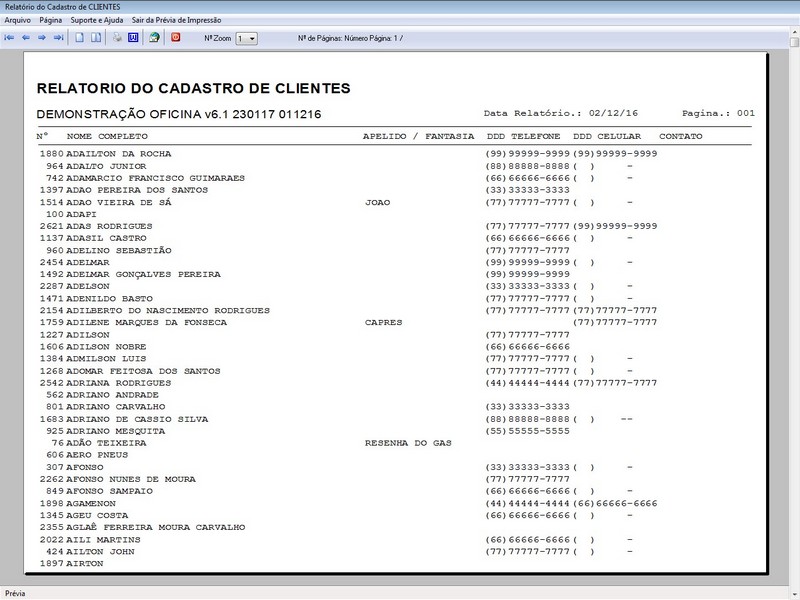Open the Arquivo menu
Image resolution: width=800 pixels, height=600 pixels.
pyautogui.click(x=18, y=20)
